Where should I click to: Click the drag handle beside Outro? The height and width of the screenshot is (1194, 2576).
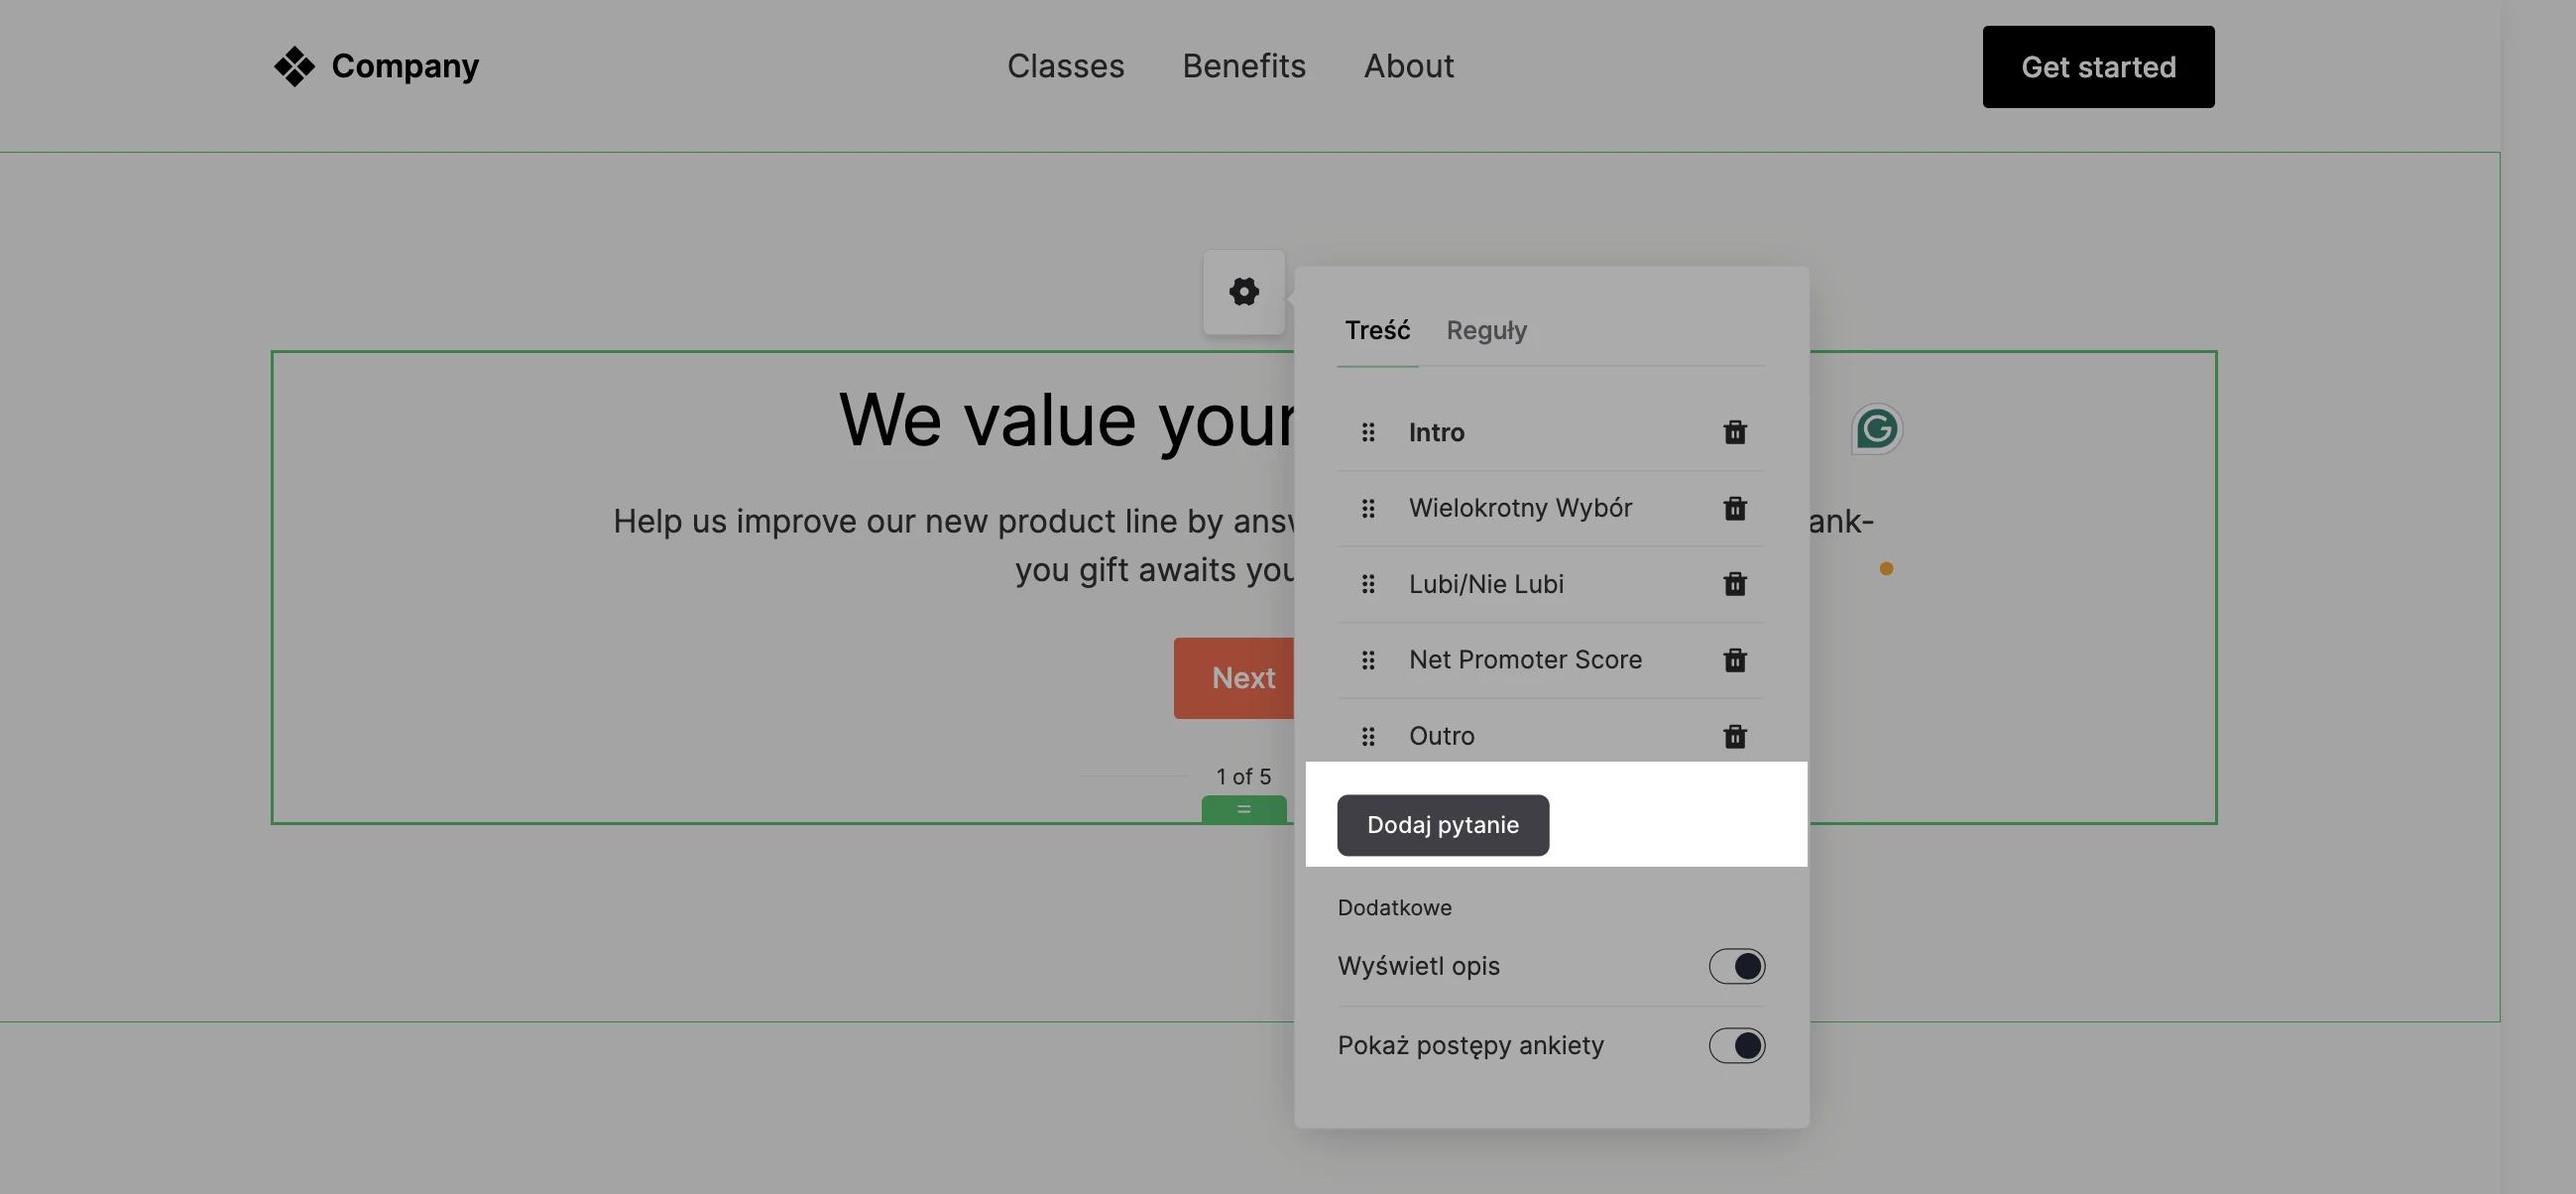point(1368,736)
